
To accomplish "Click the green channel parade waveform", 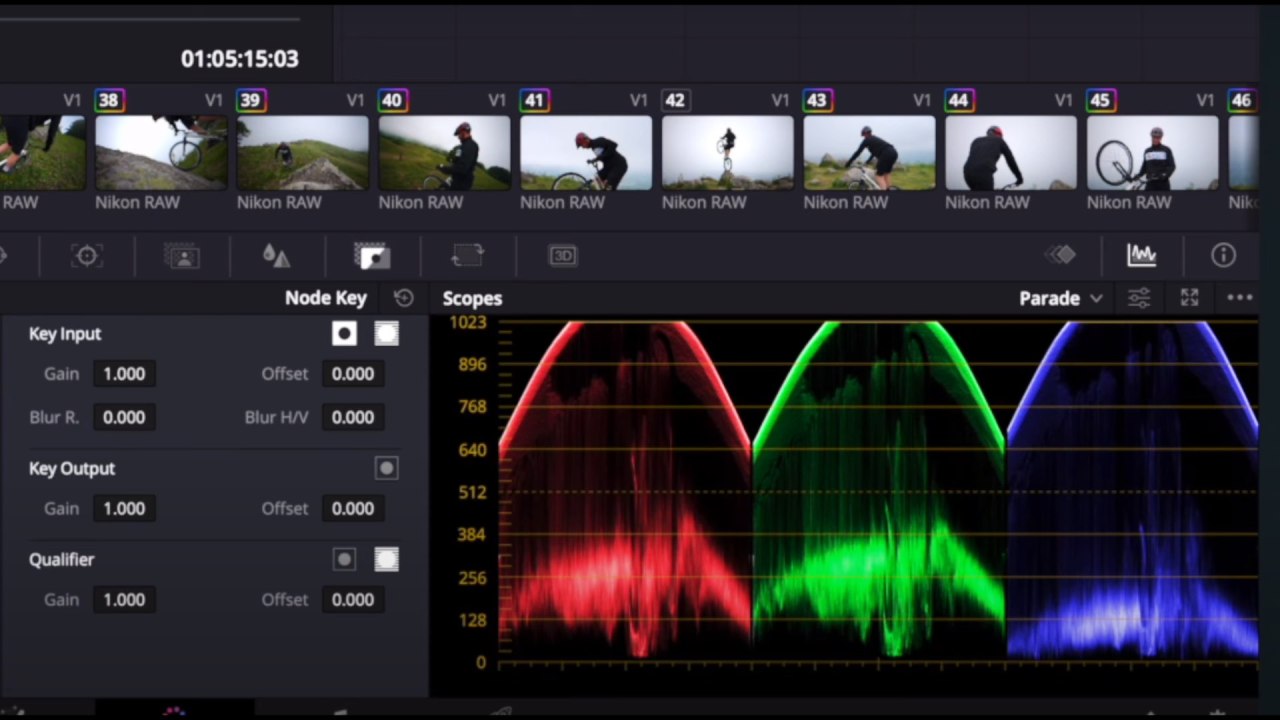I will [879, 490].
